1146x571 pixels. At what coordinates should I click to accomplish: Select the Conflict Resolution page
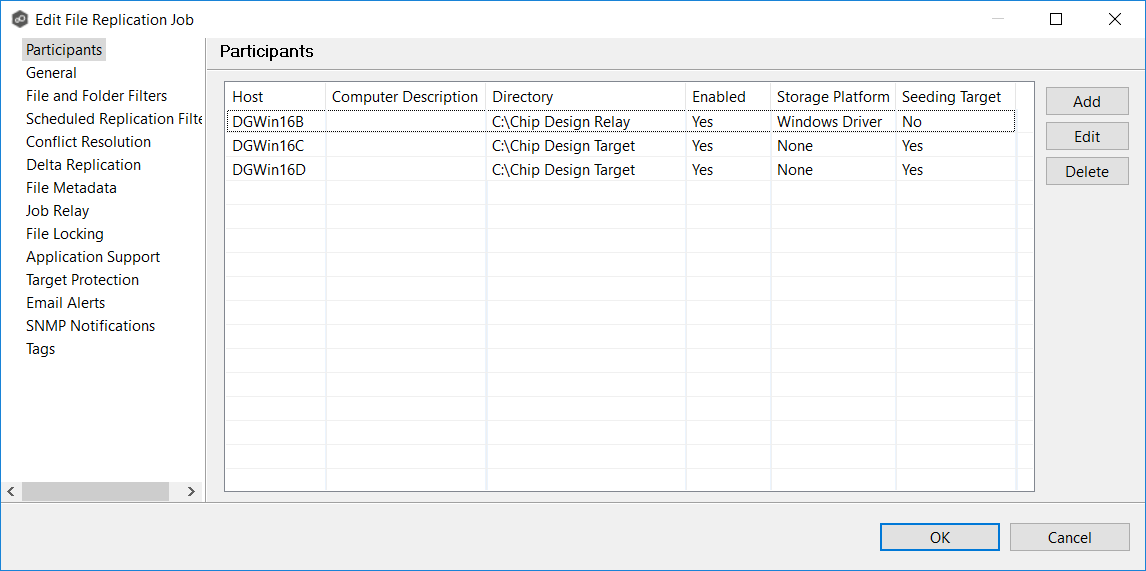88,142
